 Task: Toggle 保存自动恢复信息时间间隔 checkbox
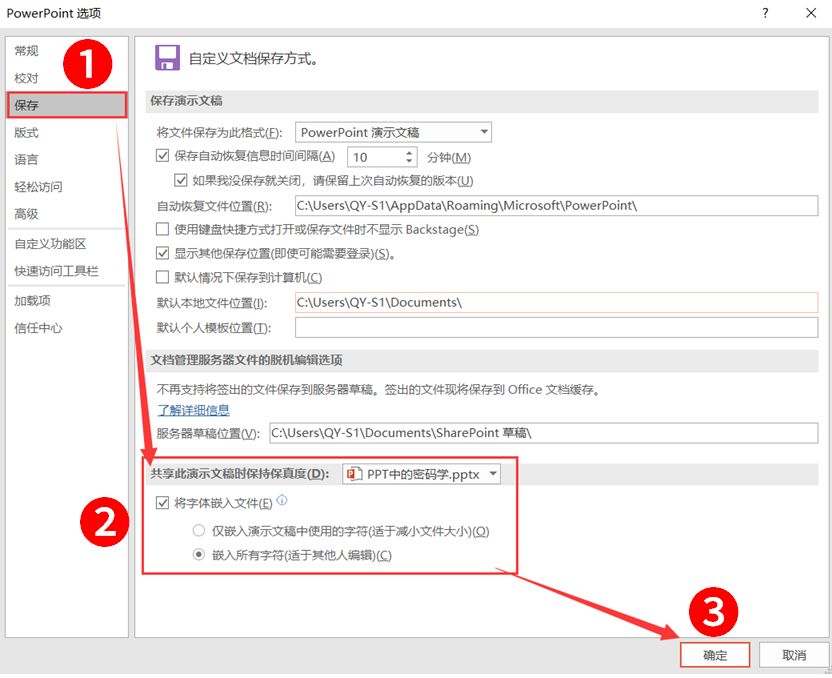point(162,155)
